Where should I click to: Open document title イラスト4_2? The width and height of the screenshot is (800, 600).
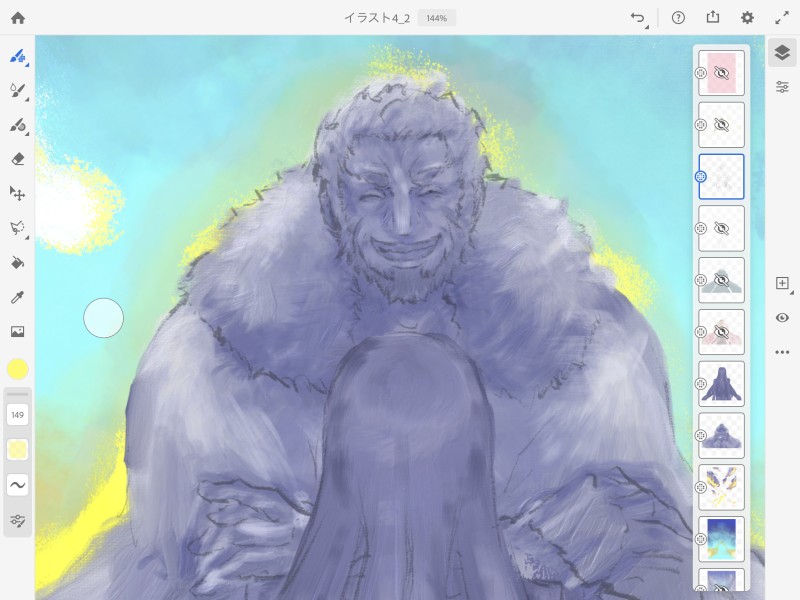coord(377,18)
